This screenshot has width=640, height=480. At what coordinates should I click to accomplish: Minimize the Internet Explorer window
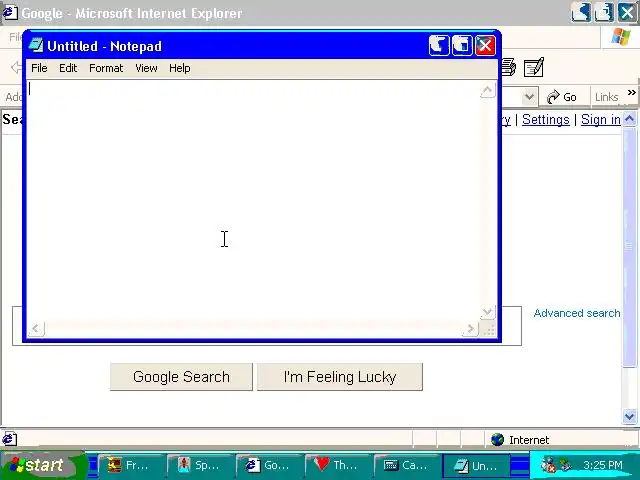coord(581,12)
